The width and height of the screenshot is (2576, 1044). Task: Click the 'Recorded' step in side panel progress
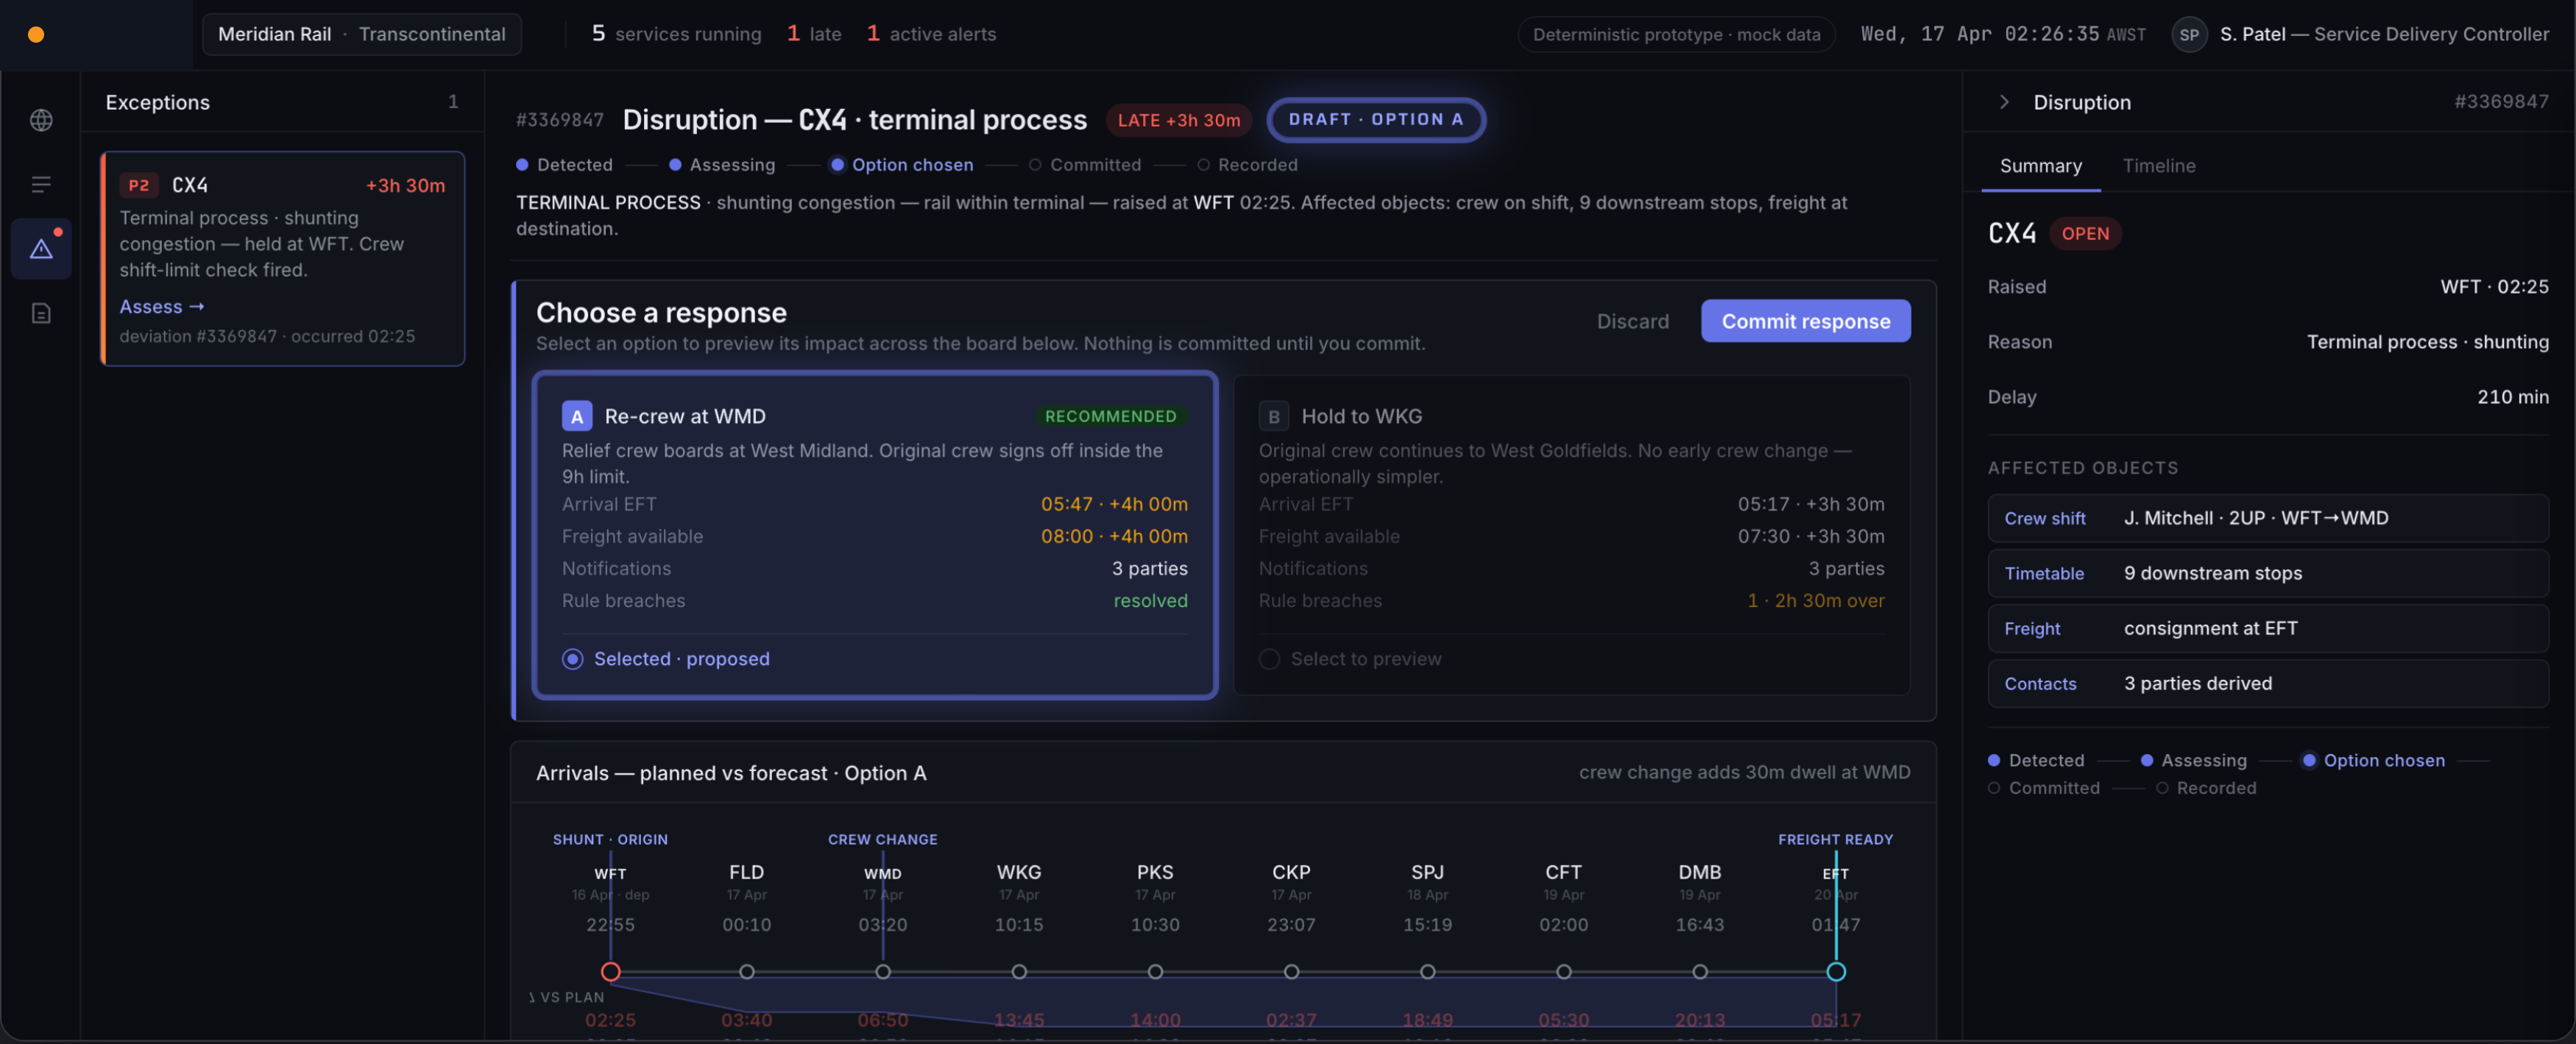(2205, 788)
